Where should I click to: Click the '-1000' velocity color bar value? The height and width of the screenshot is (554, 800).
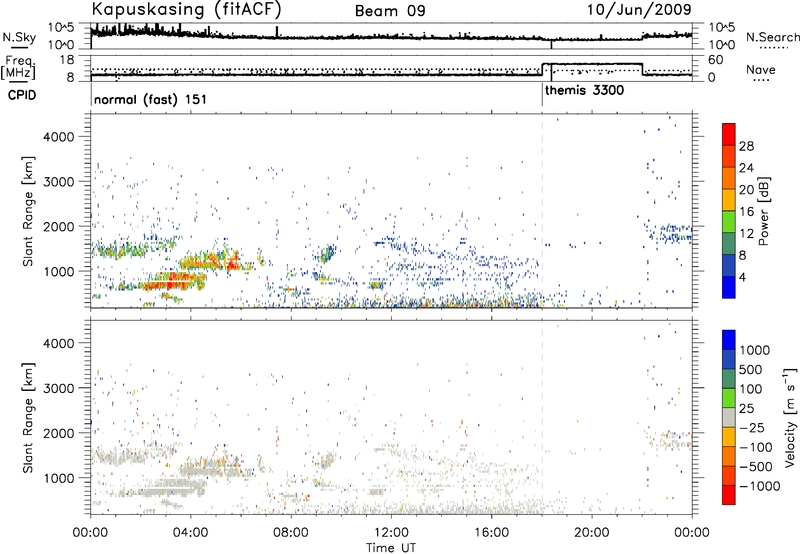coord(759,486)
